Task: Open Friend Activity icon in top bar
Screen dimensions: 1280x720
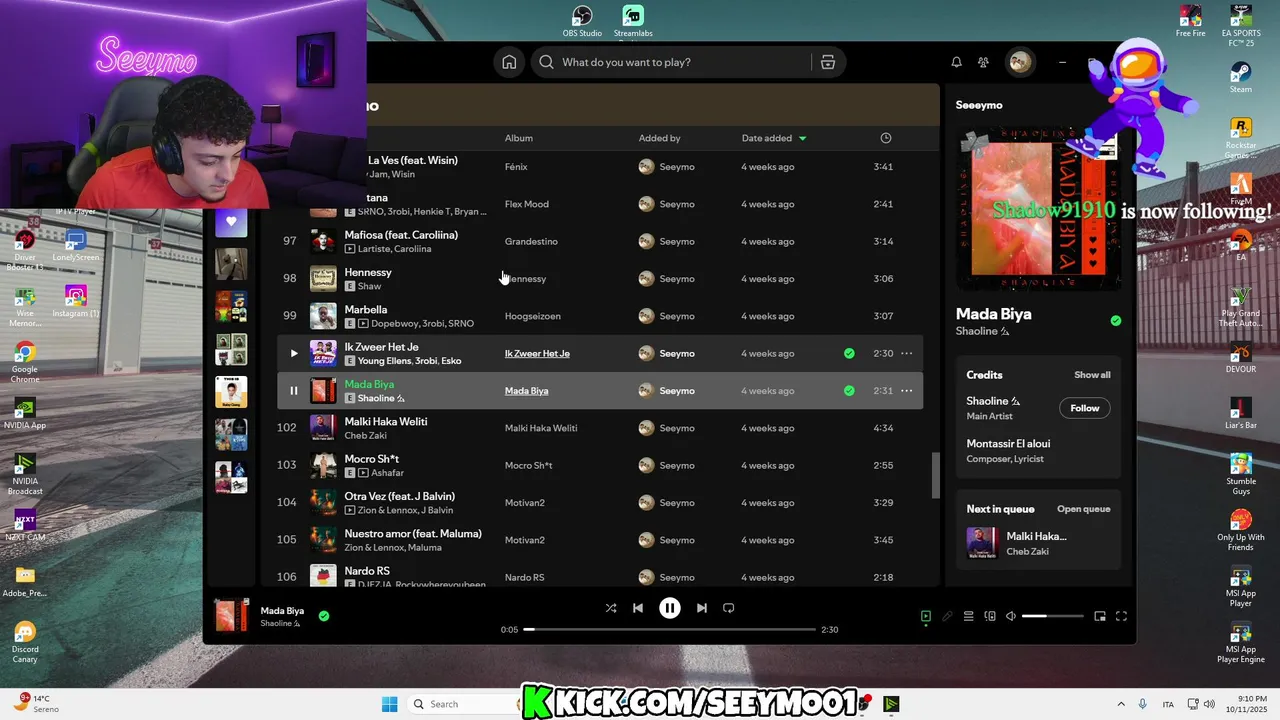Action: 983,62
